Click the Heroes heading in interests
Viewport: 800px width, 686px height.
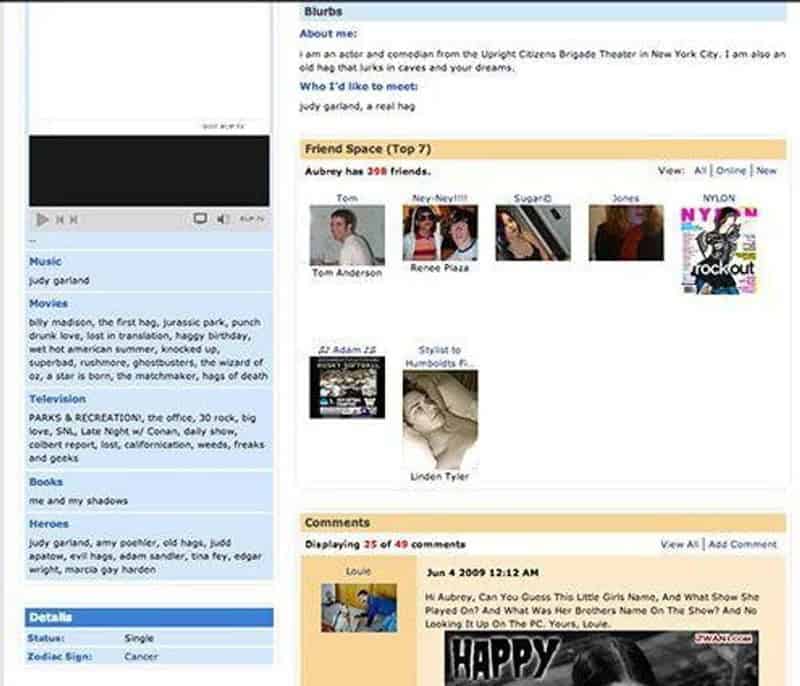pyautogui.click(x=49, y=524)
